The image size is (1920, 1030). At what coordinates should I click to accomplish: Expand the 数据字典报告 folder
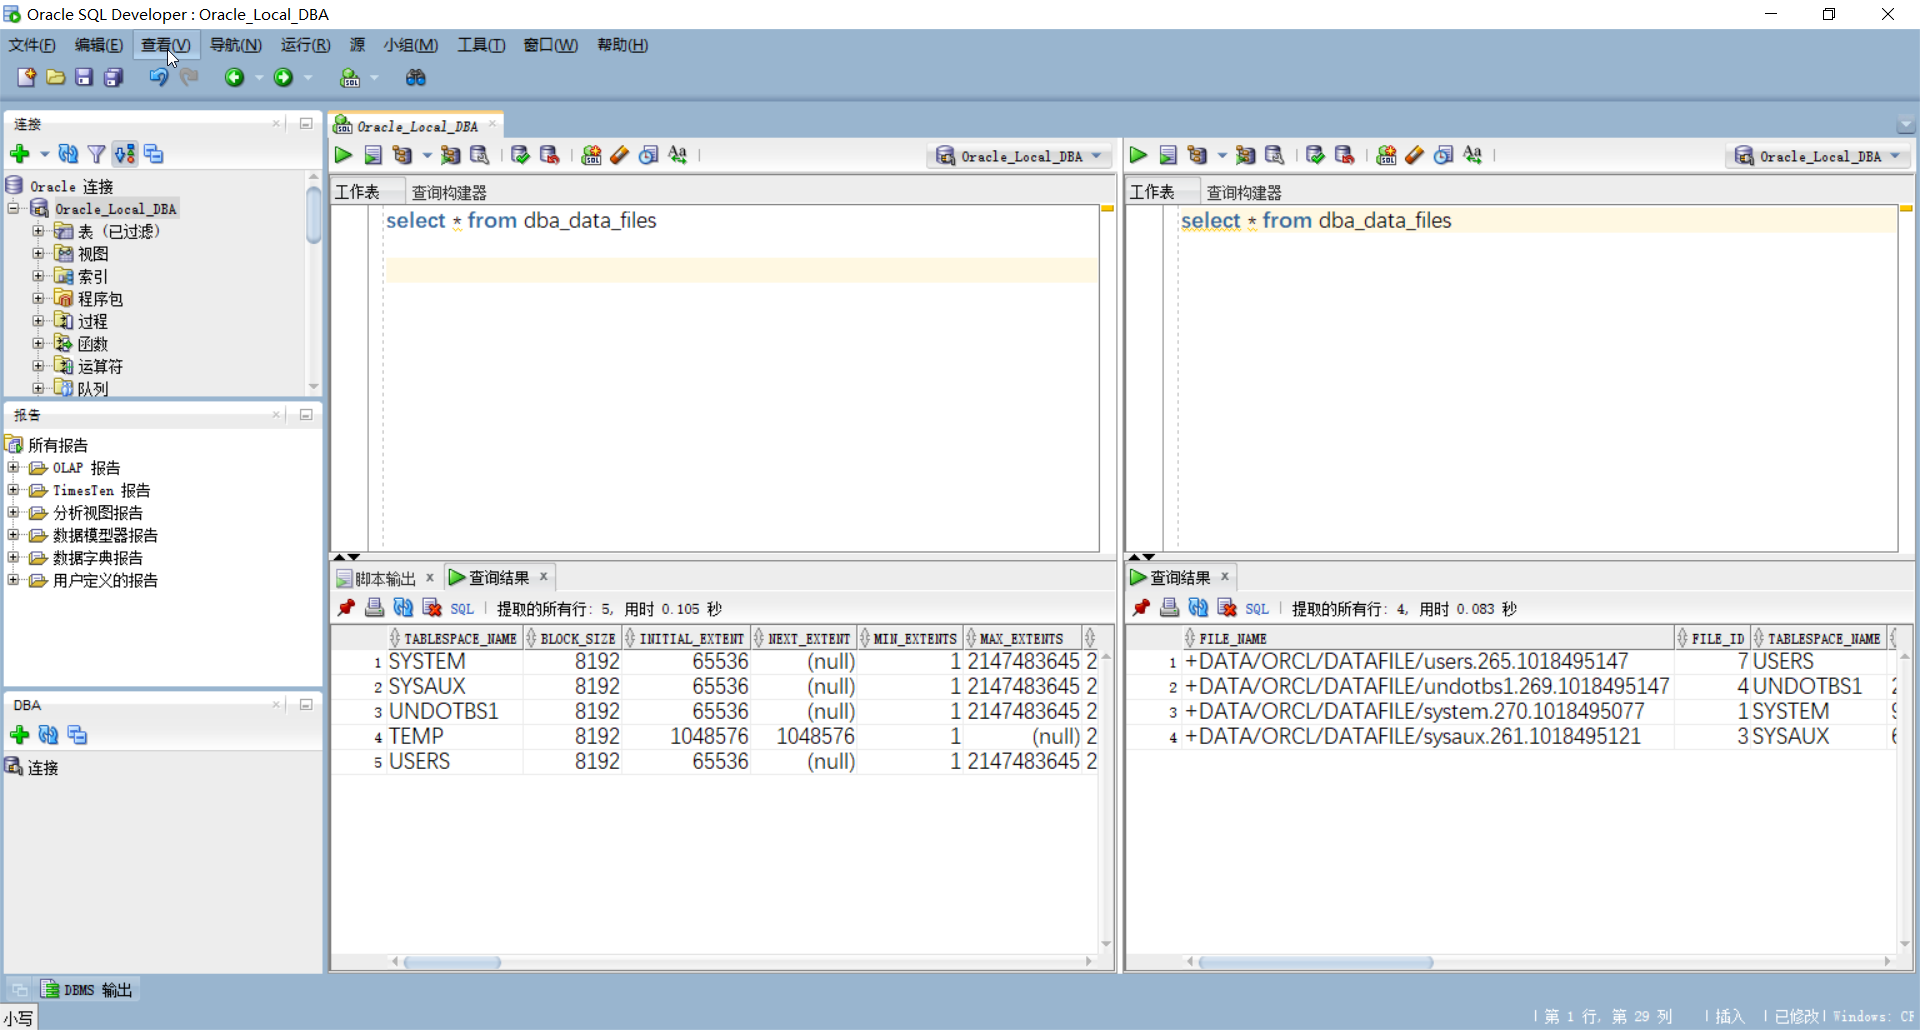pyautogui.click(x=14, y=557)
